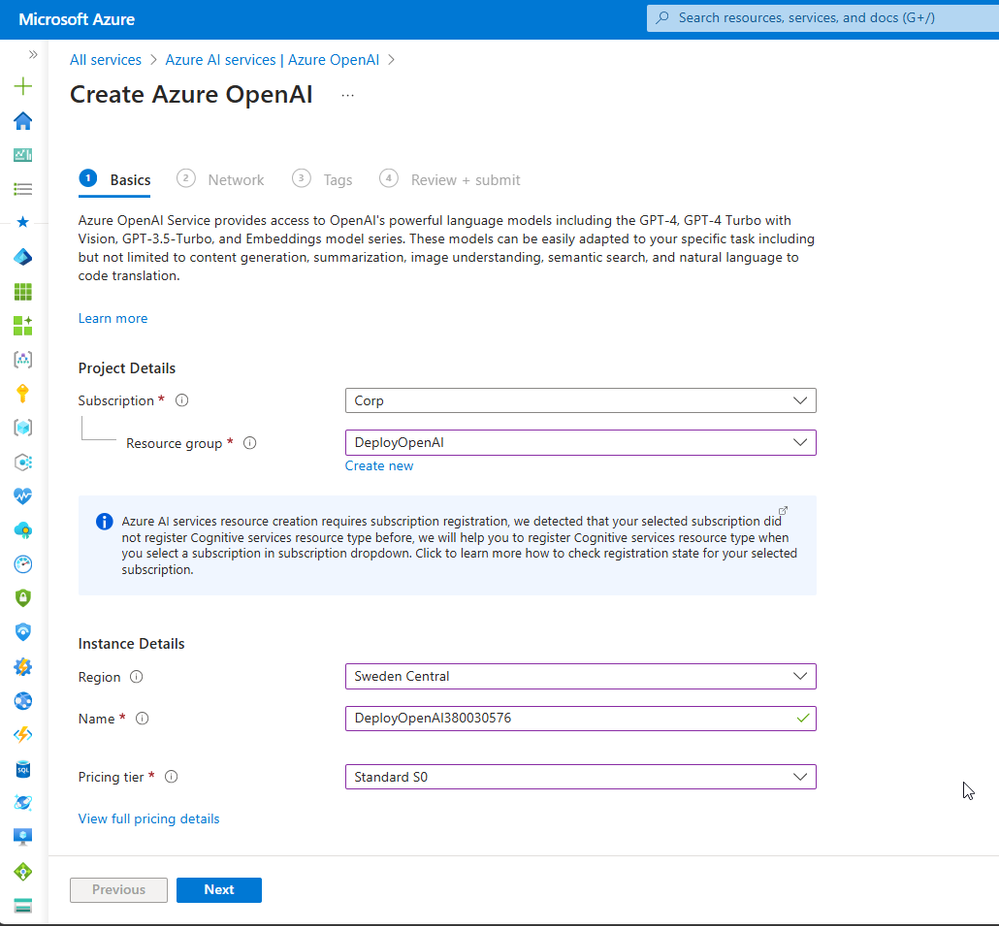
Task: Open the Subscription dropdown
Action: pyautogui.click(x=580, y=401)
